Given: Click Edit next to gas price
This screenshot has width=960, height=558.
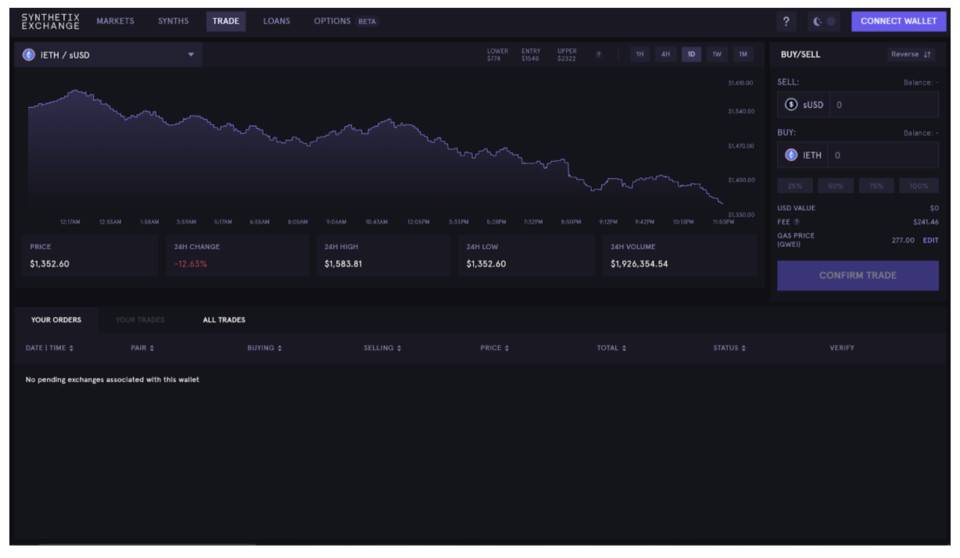Looking at the screenshot, I should pos(931,241).
